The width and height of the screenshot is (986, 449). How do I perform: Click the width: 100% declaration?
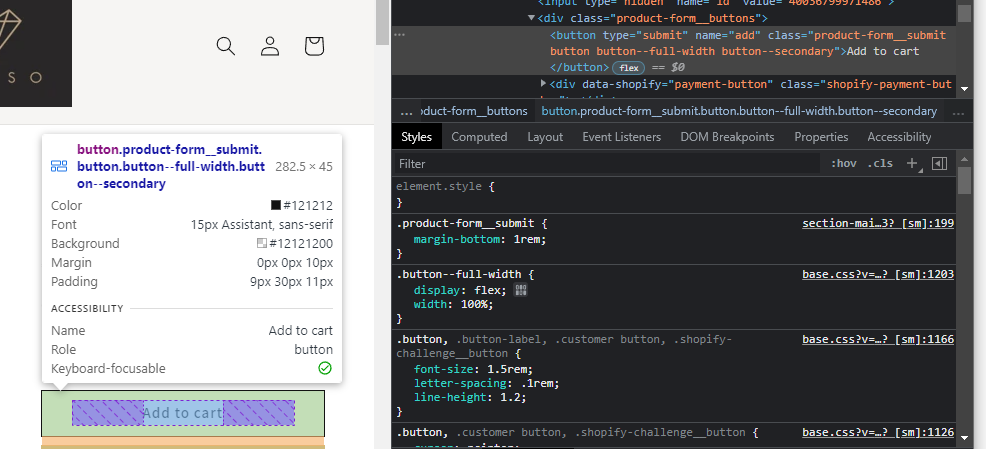point(453,304)
